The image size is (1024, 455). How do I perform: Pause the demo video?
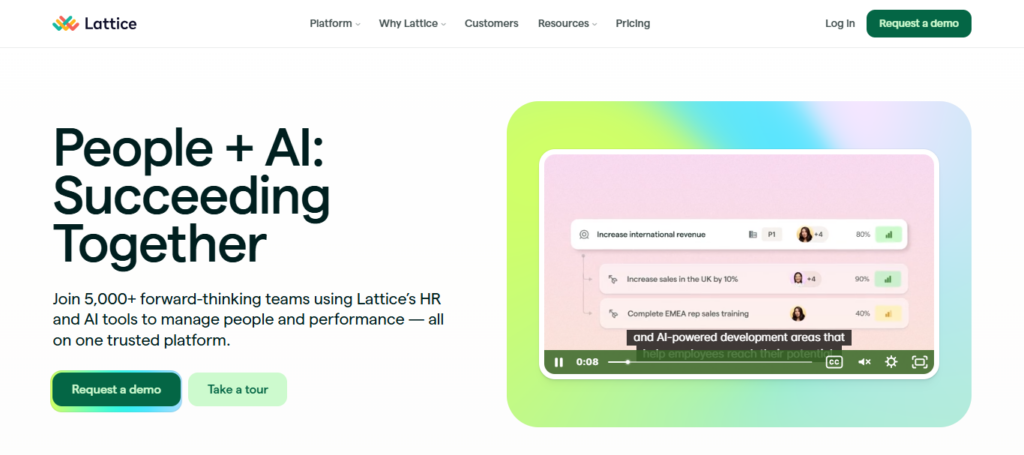pos(558,362)
